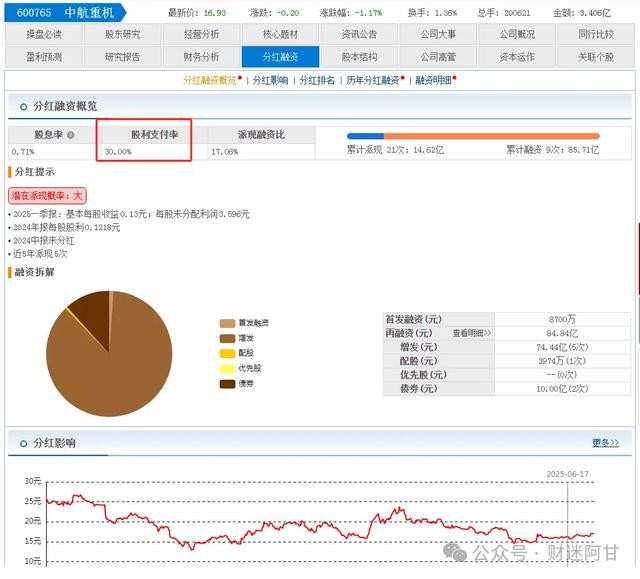Click the blue 累计派现 bar segment
The height and width of the screenshot is (579, 640).
[365, 136]
